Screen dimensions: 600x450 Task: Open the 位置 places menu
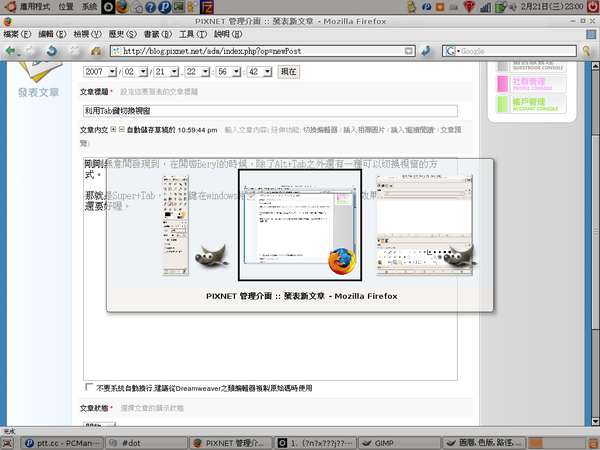point(66,7)
